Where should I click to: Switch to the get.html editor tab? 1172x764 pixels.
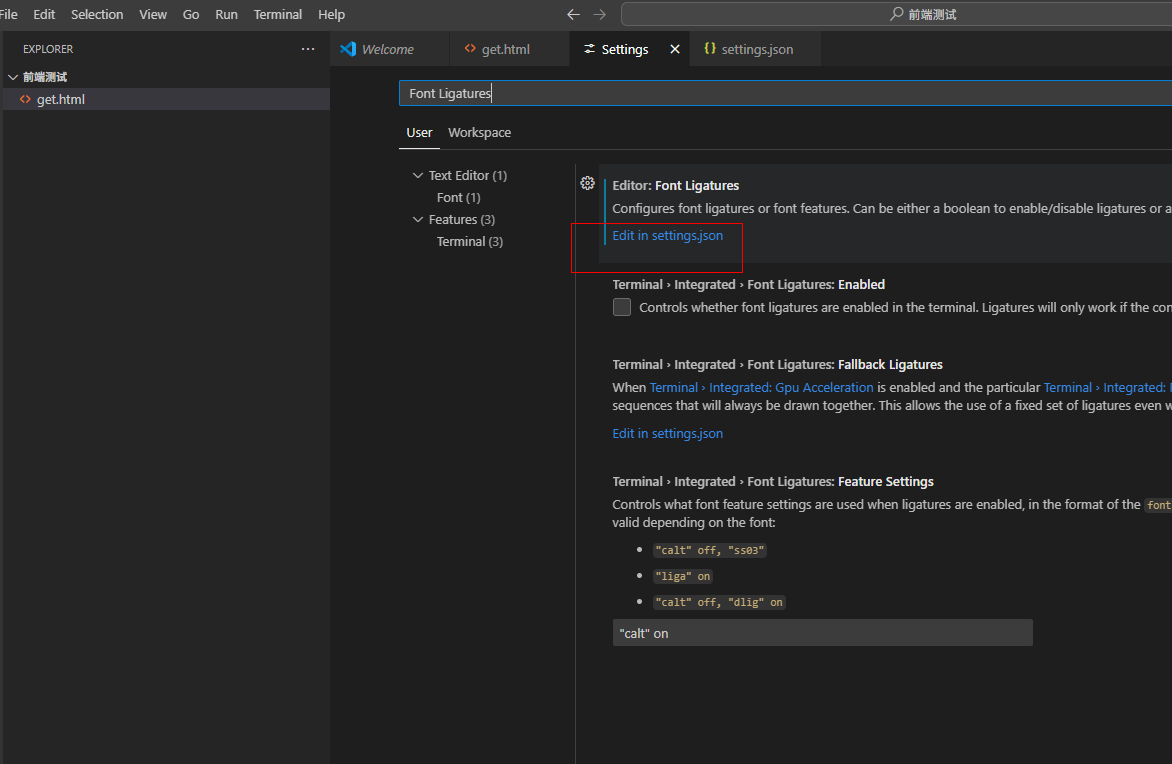[509, 49]
